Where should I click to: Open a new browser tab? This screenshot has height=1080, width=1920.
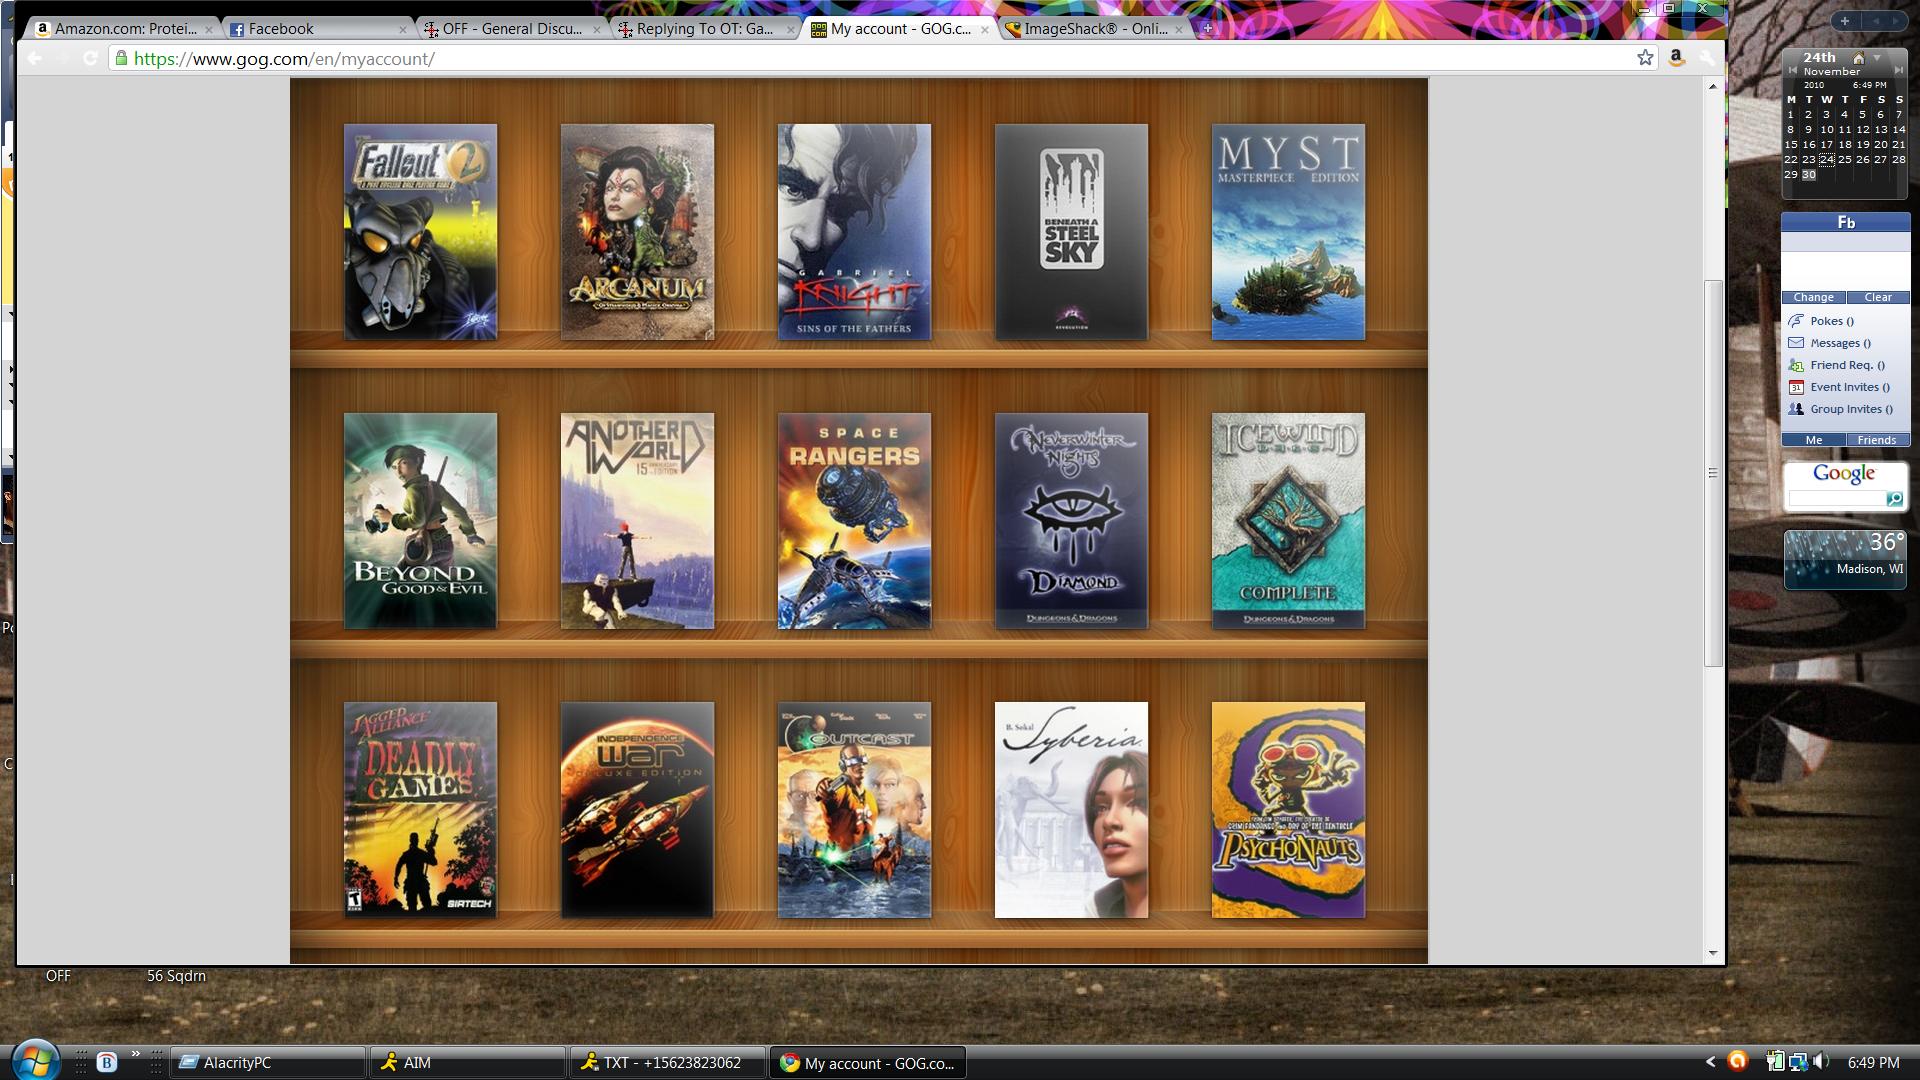(x=1207, y=29)
